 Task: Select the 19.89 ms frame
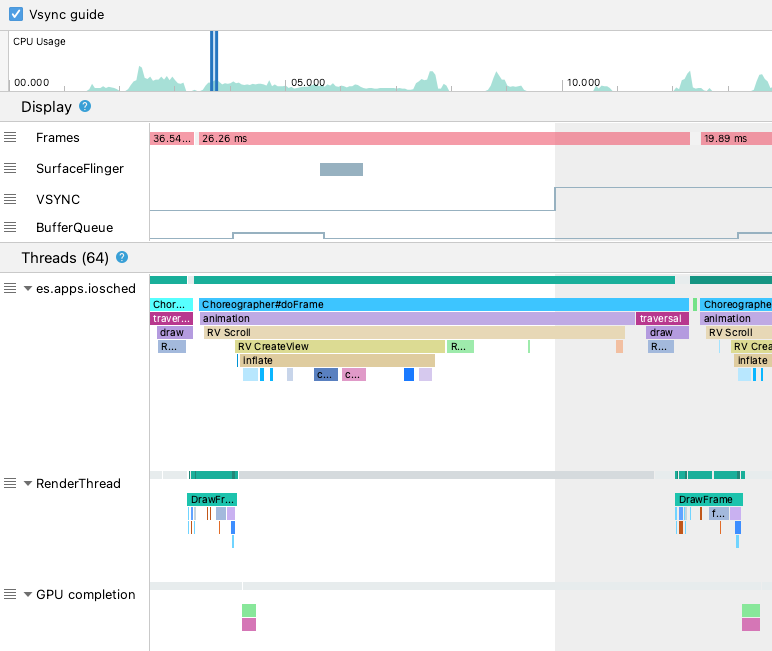(x=735, y=138)
